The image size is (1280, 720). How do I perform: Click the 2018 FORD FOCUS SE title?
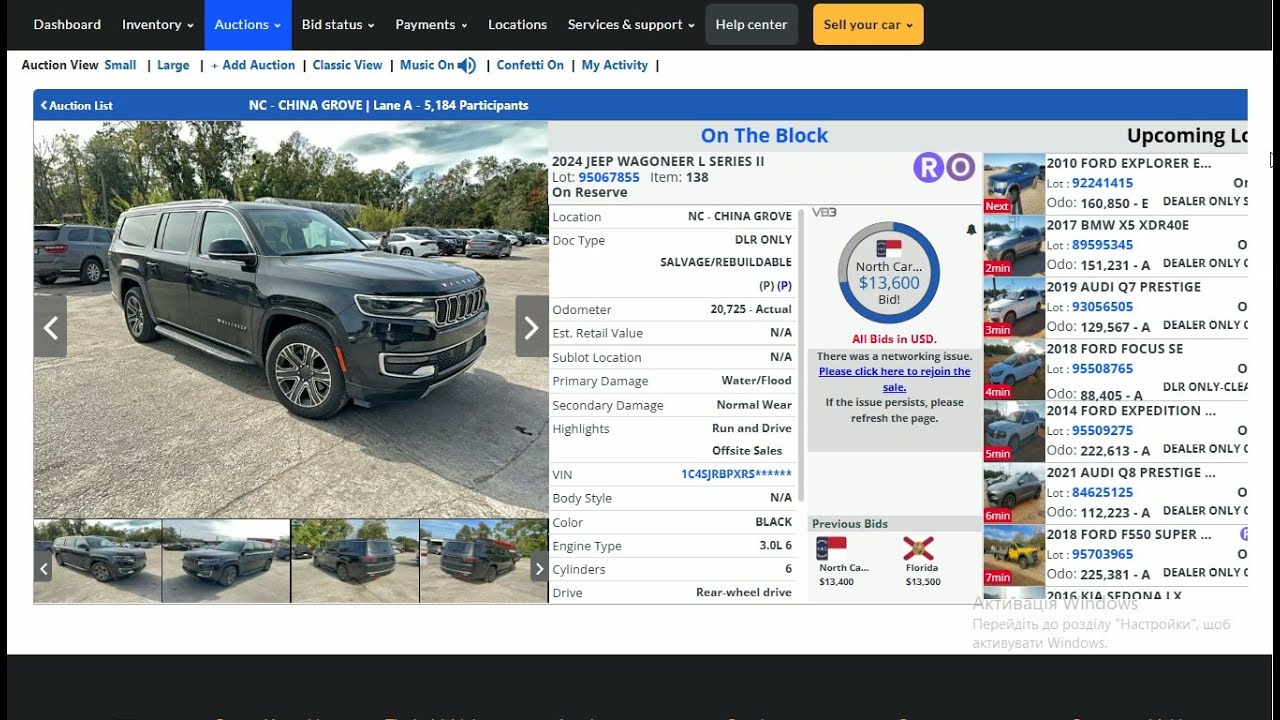pyautogui.click(x=1115, y=349)
